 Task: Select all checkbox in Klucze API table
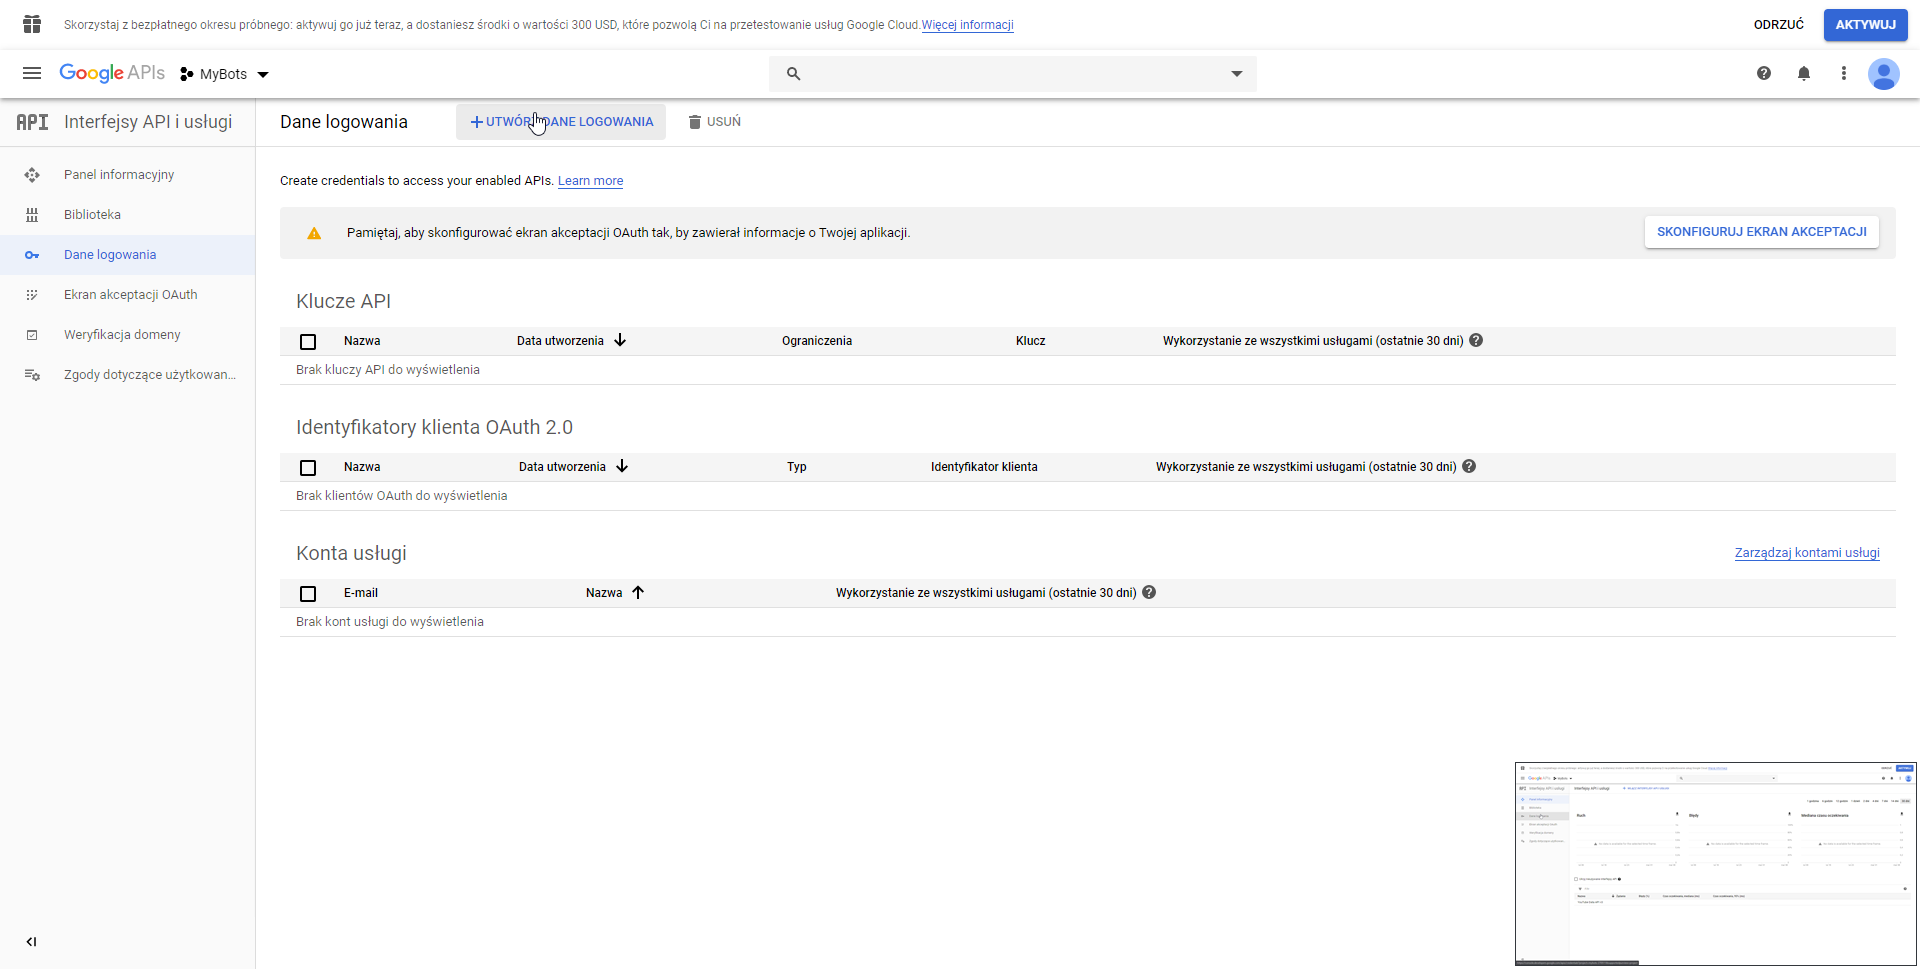coord(308,342)
